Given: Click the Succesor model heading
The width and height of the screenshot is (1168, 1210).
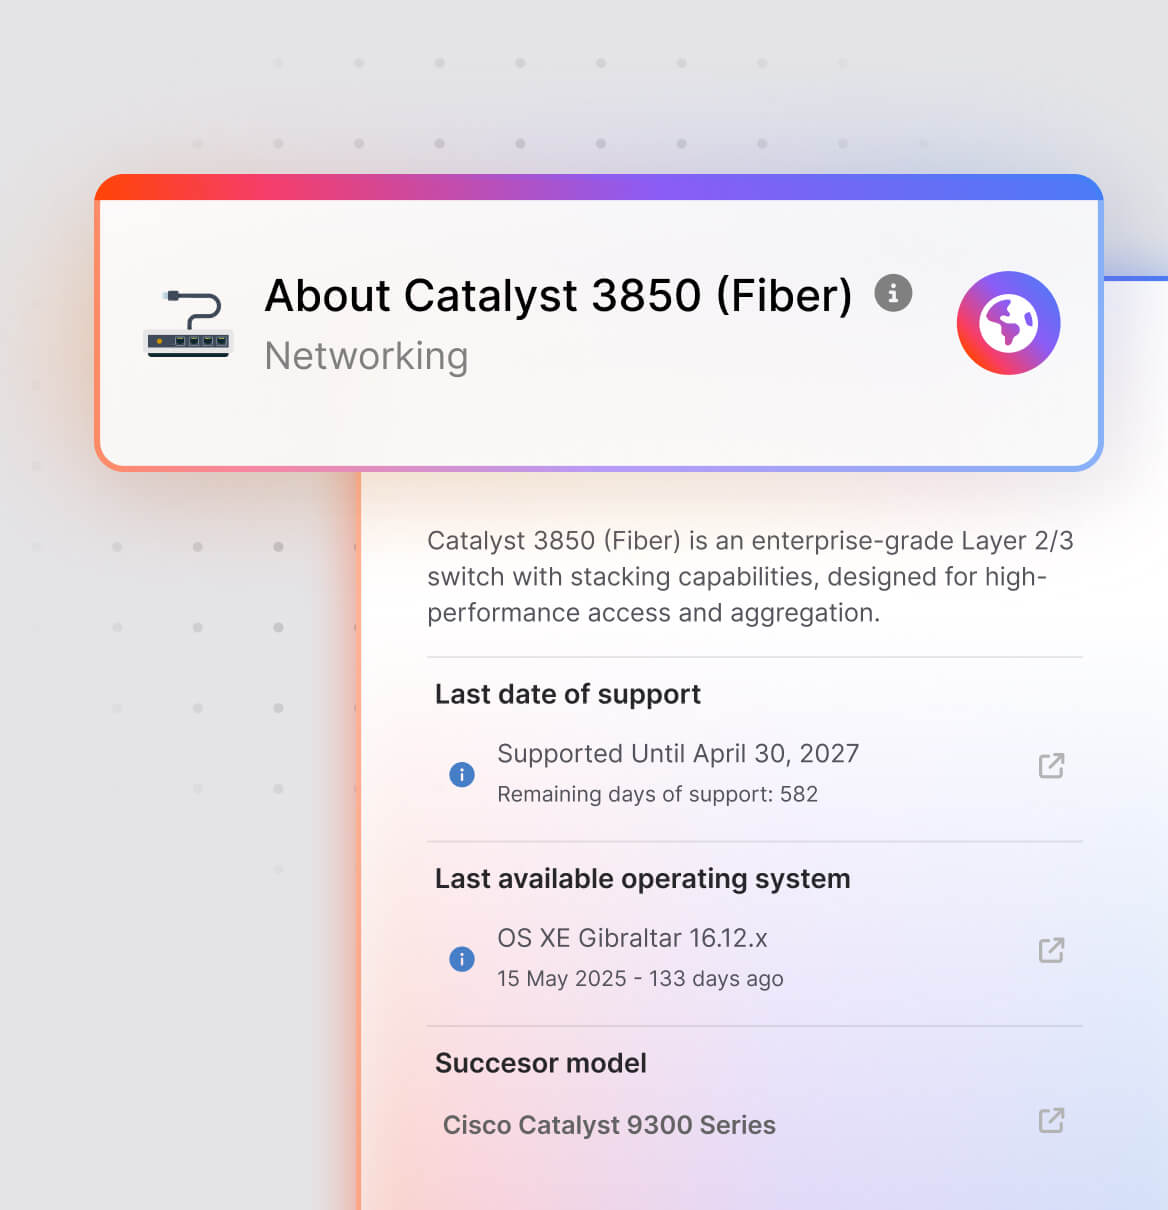Looking at the screenshot, I should [540, 1063].
